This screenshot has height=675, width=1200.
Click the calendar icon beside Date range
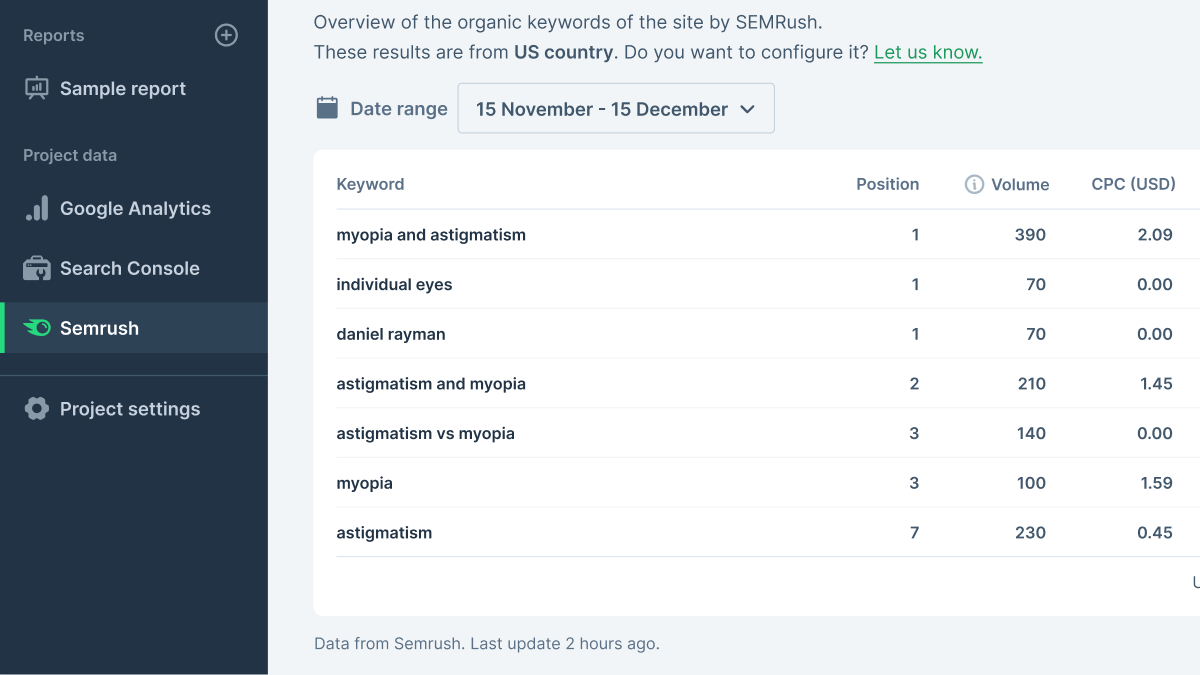tap(327, 108)
